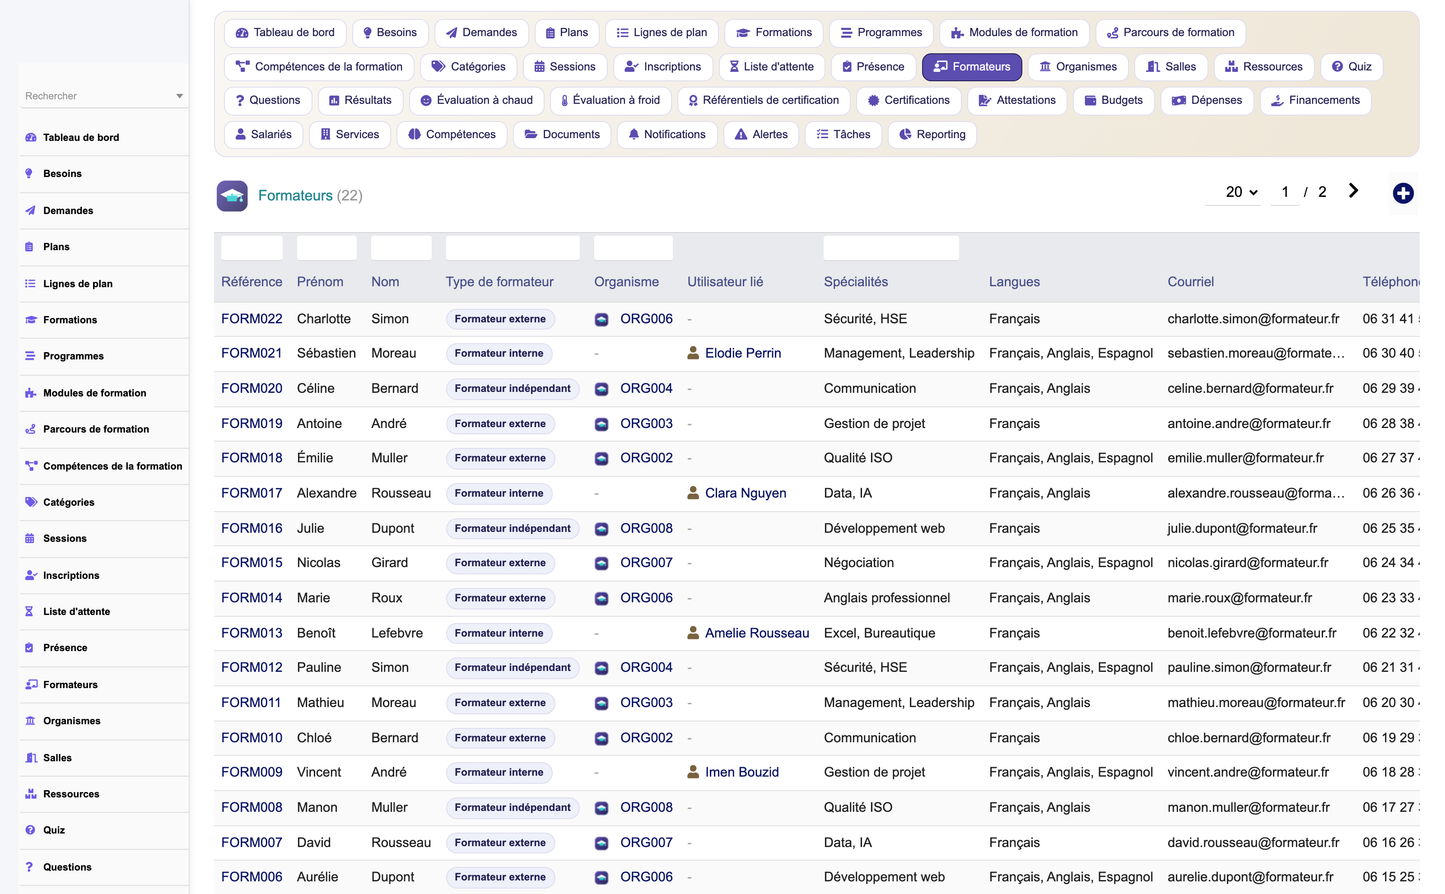Image resolution: width=1445 pixels, height=894 pixels.
Task: Click the Spécialités column filter field
Action: click(x=891, y=248)
